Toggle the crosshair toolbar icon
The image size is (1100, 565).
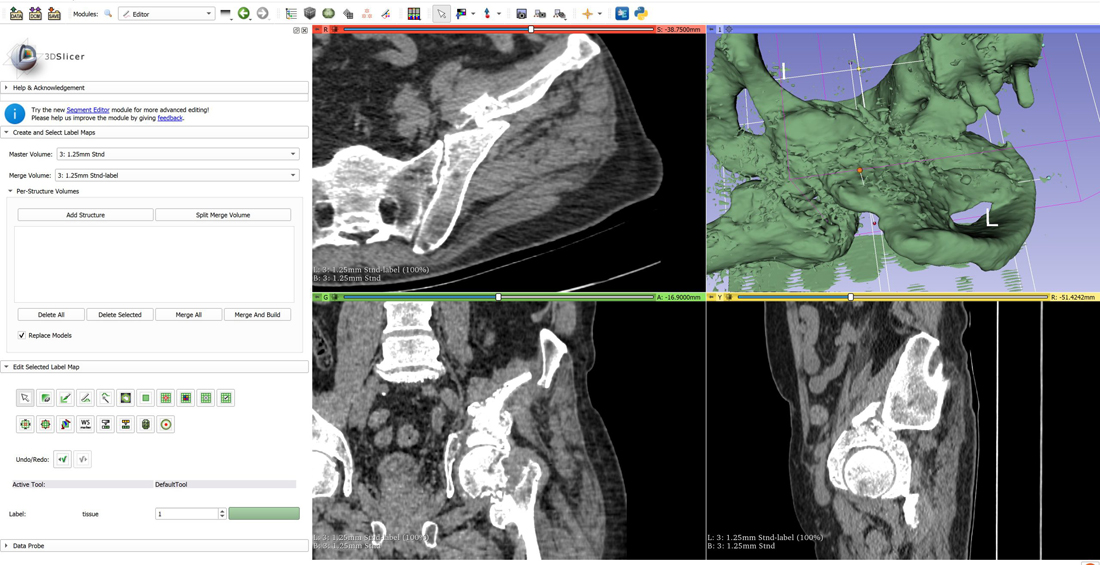587,14
